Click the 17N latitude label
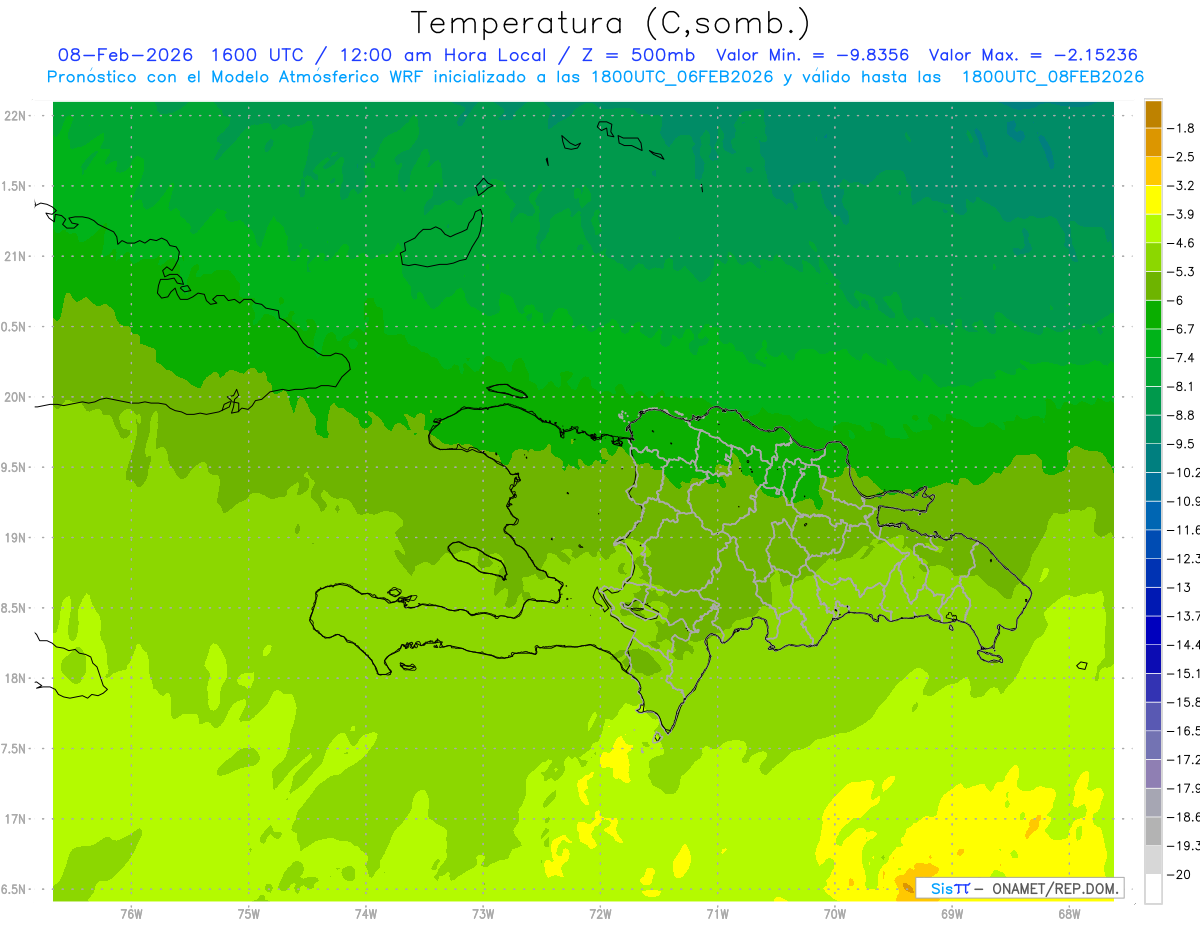Viewport: 1200px width, 927px height. [17, 819]
